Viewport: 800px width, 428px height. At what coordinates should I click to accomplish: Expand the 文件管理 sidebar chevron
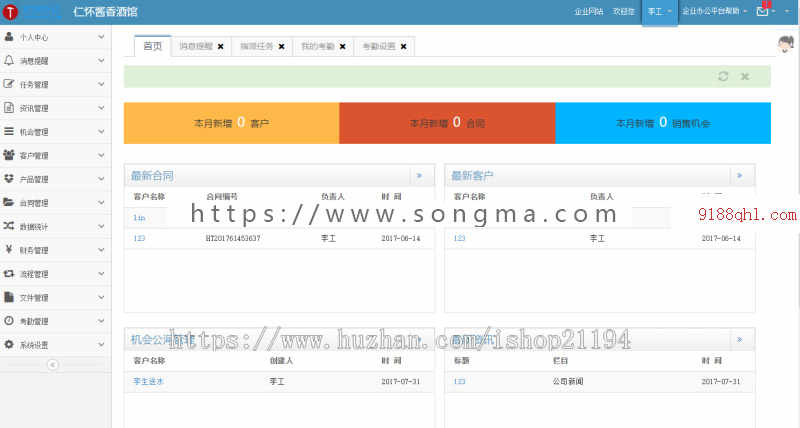tap(101, 297)
